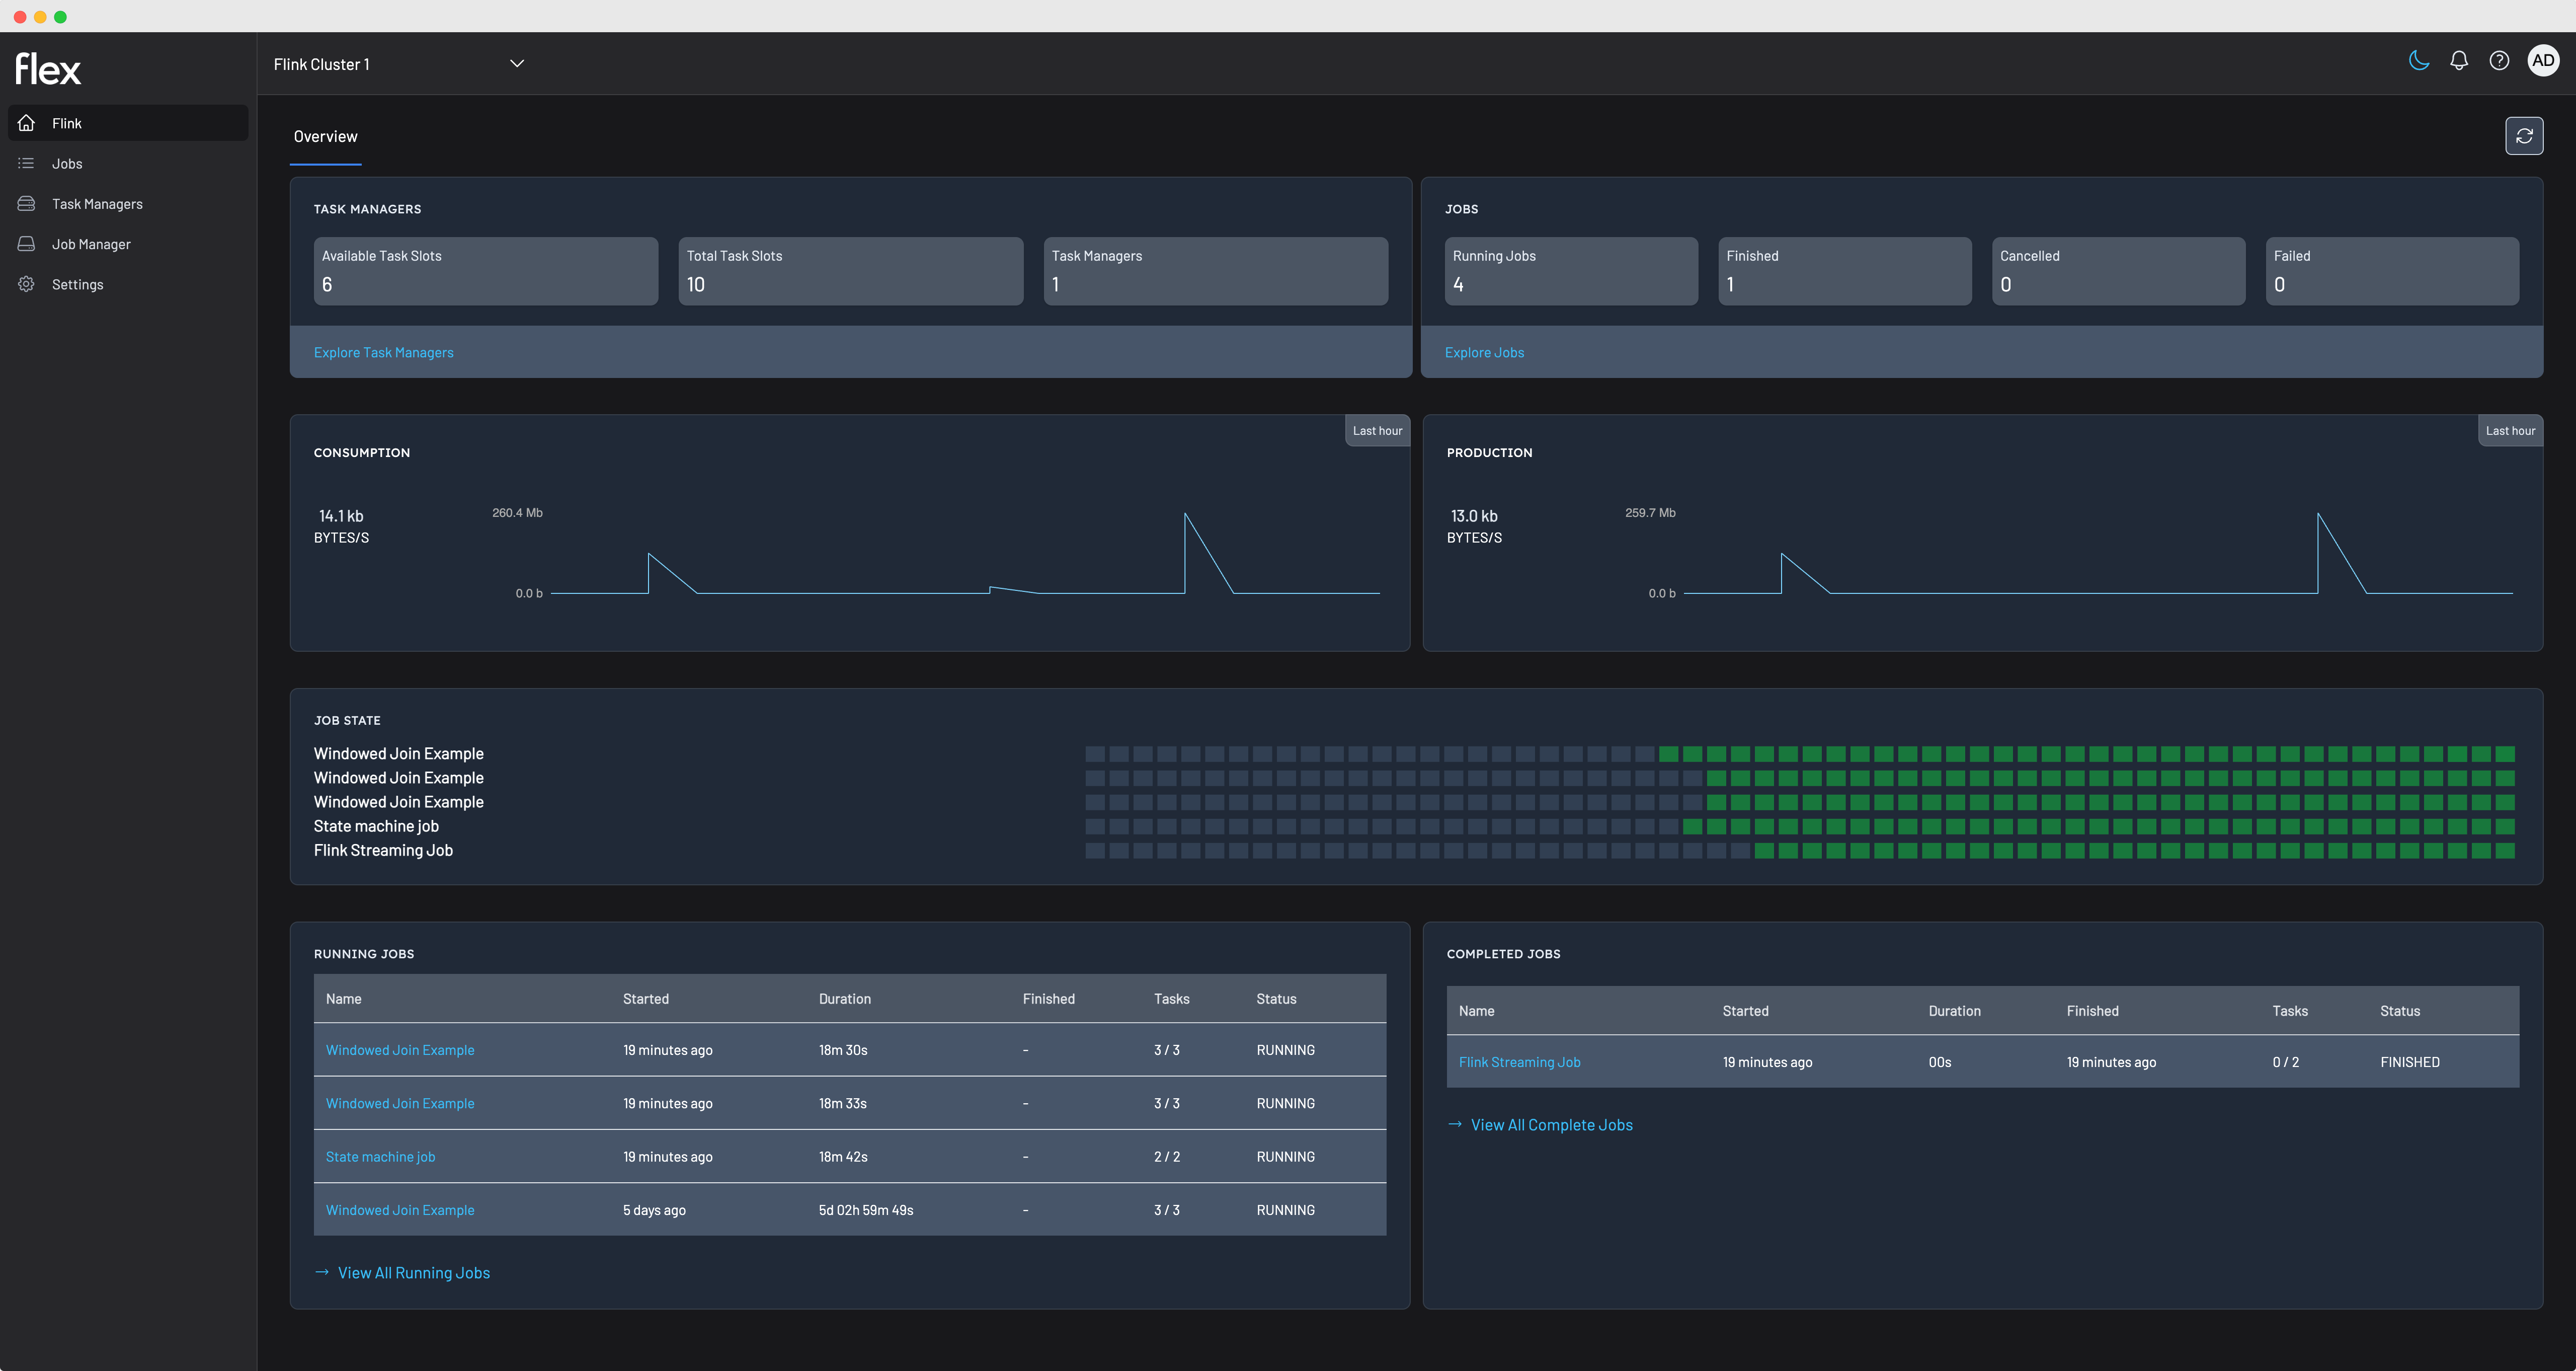2576x1371 pixels.
Task: Click last green square of Flink Streaming Job
Action: tap(2504, 851)
